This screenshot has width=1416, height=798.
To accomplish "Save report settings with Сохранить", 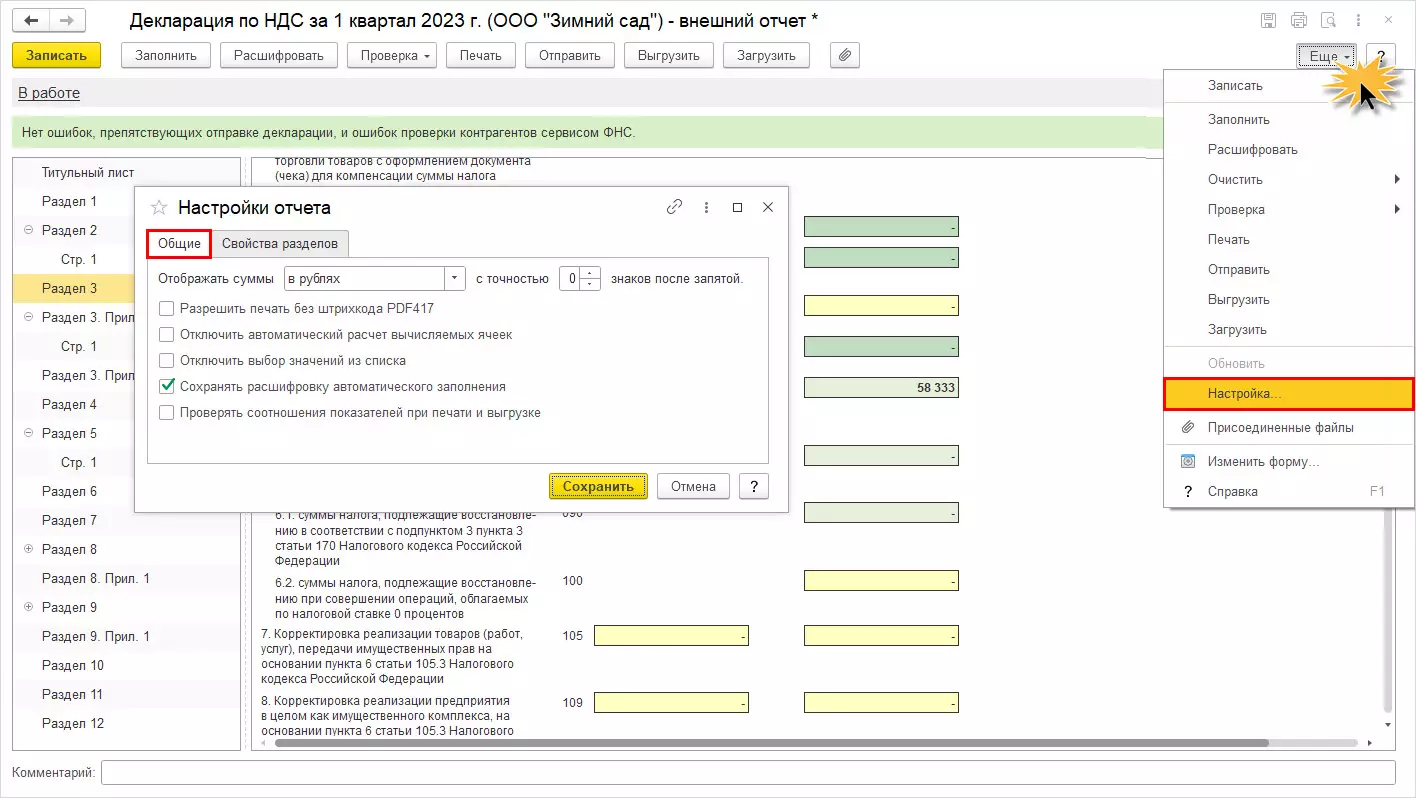I will click(599, 487).
